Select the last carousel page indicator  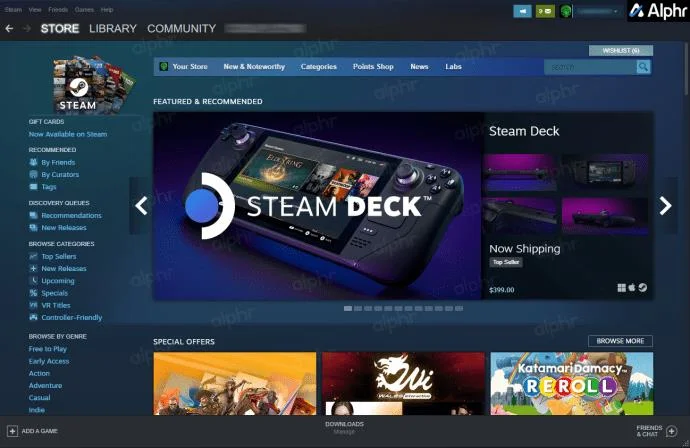(459, 308)
